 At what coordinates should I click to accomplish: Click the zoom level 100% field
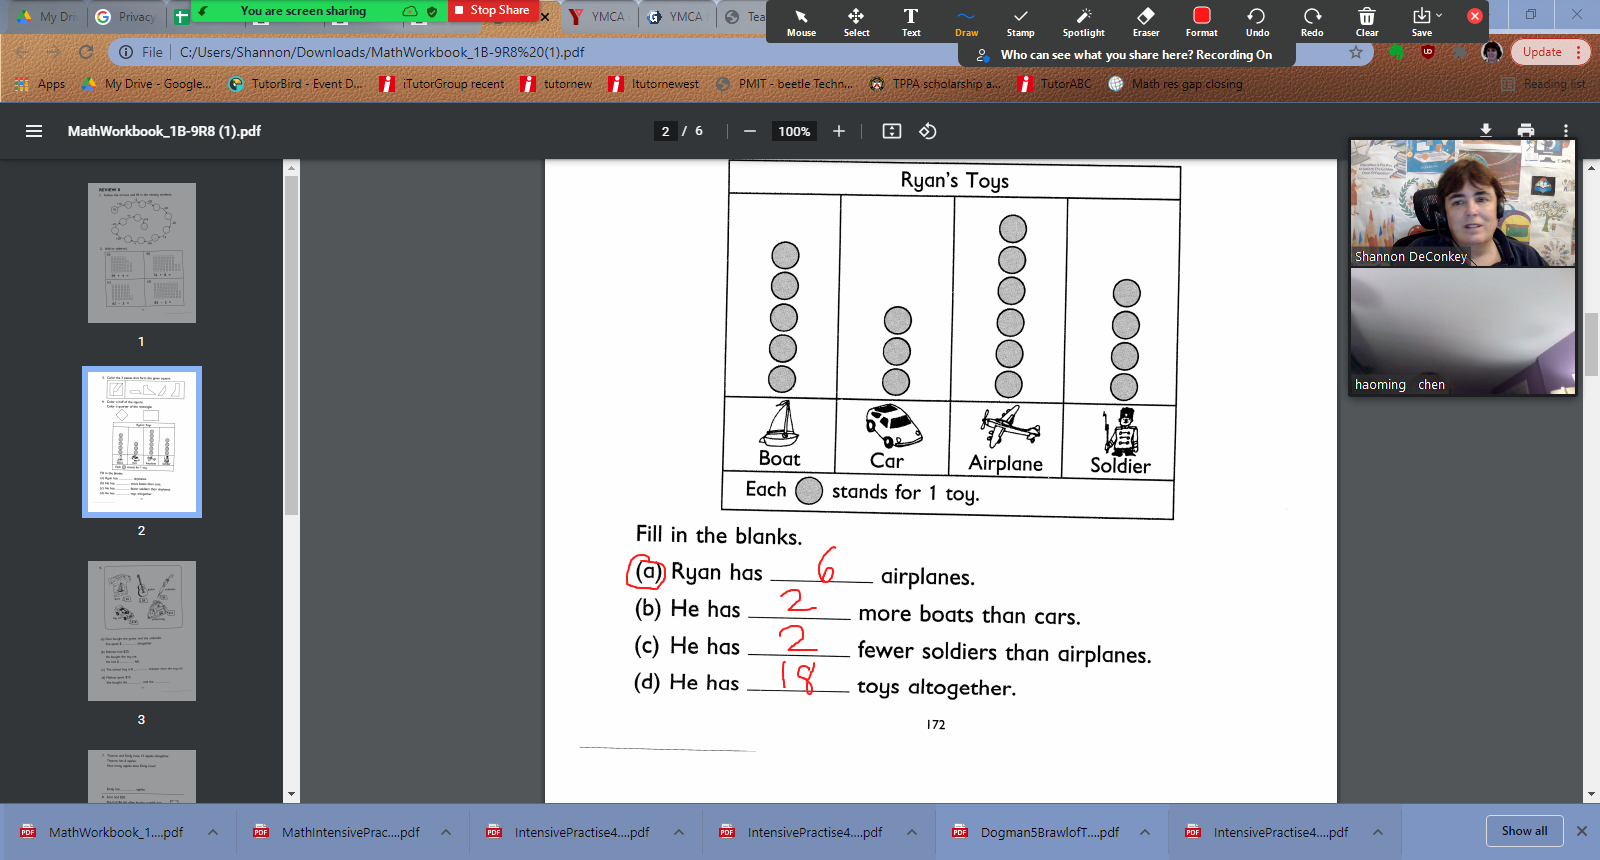coord(794,131)
